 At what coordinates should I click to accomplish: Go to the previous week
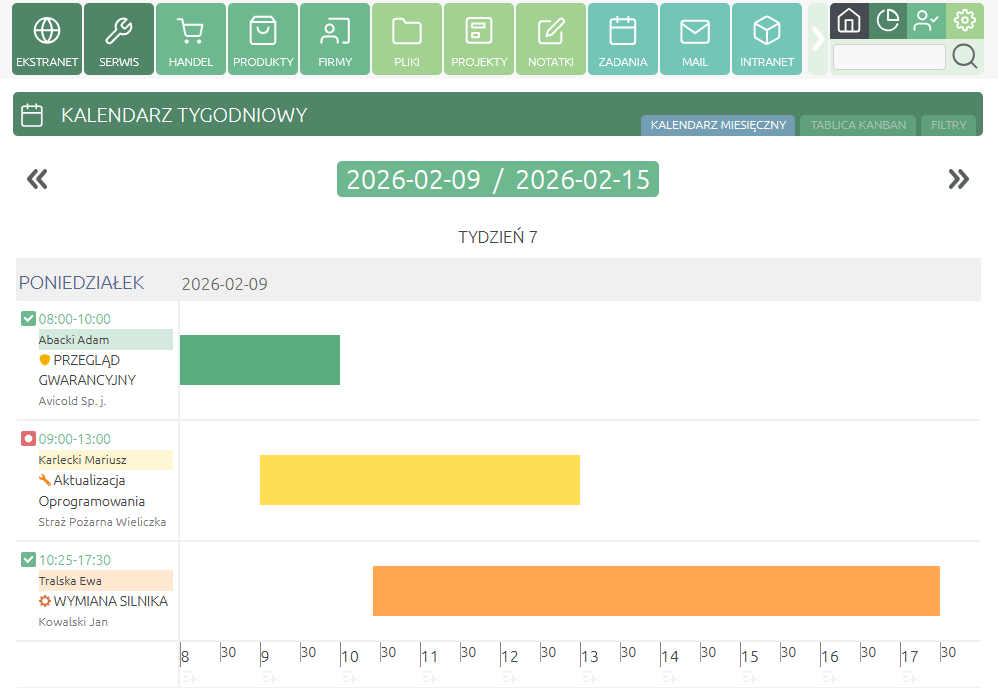(37, 179)
